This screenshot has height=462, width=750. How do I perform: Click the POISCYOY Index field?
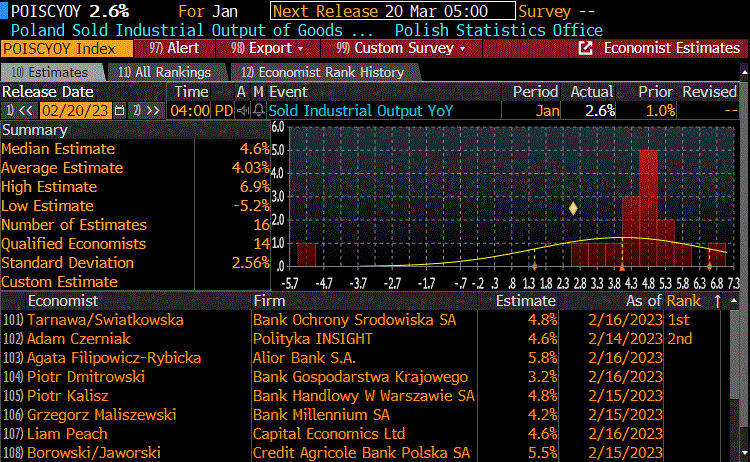pos(66,48)
